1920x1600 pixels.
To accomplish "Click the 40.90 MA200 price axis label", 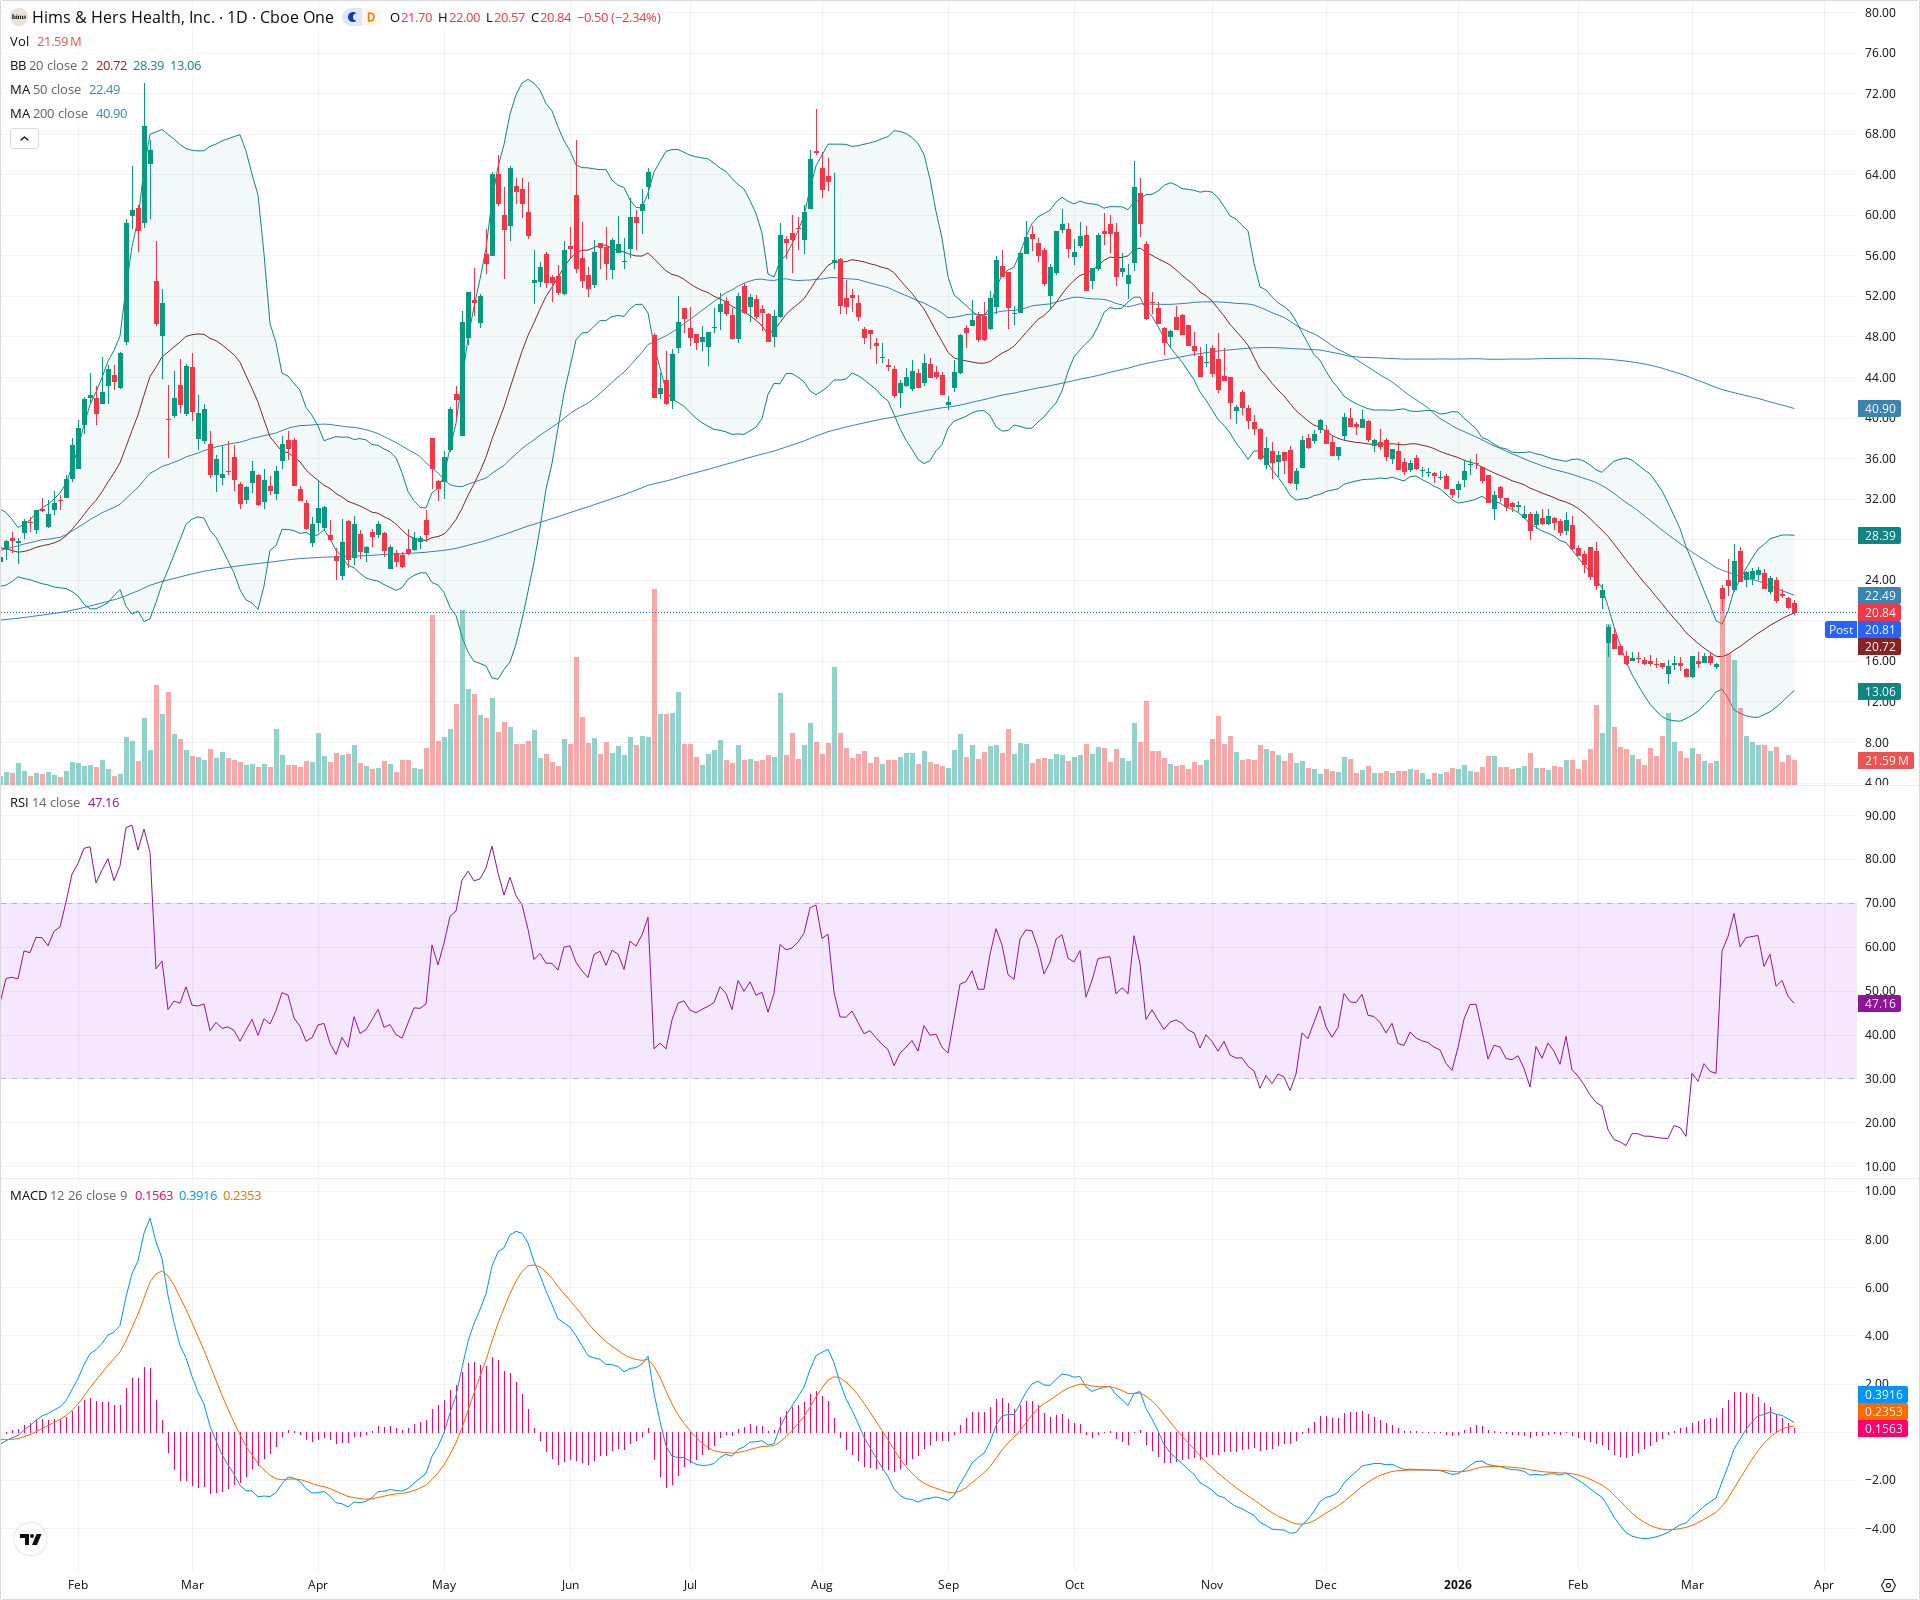I will (x=1880, y=408).
